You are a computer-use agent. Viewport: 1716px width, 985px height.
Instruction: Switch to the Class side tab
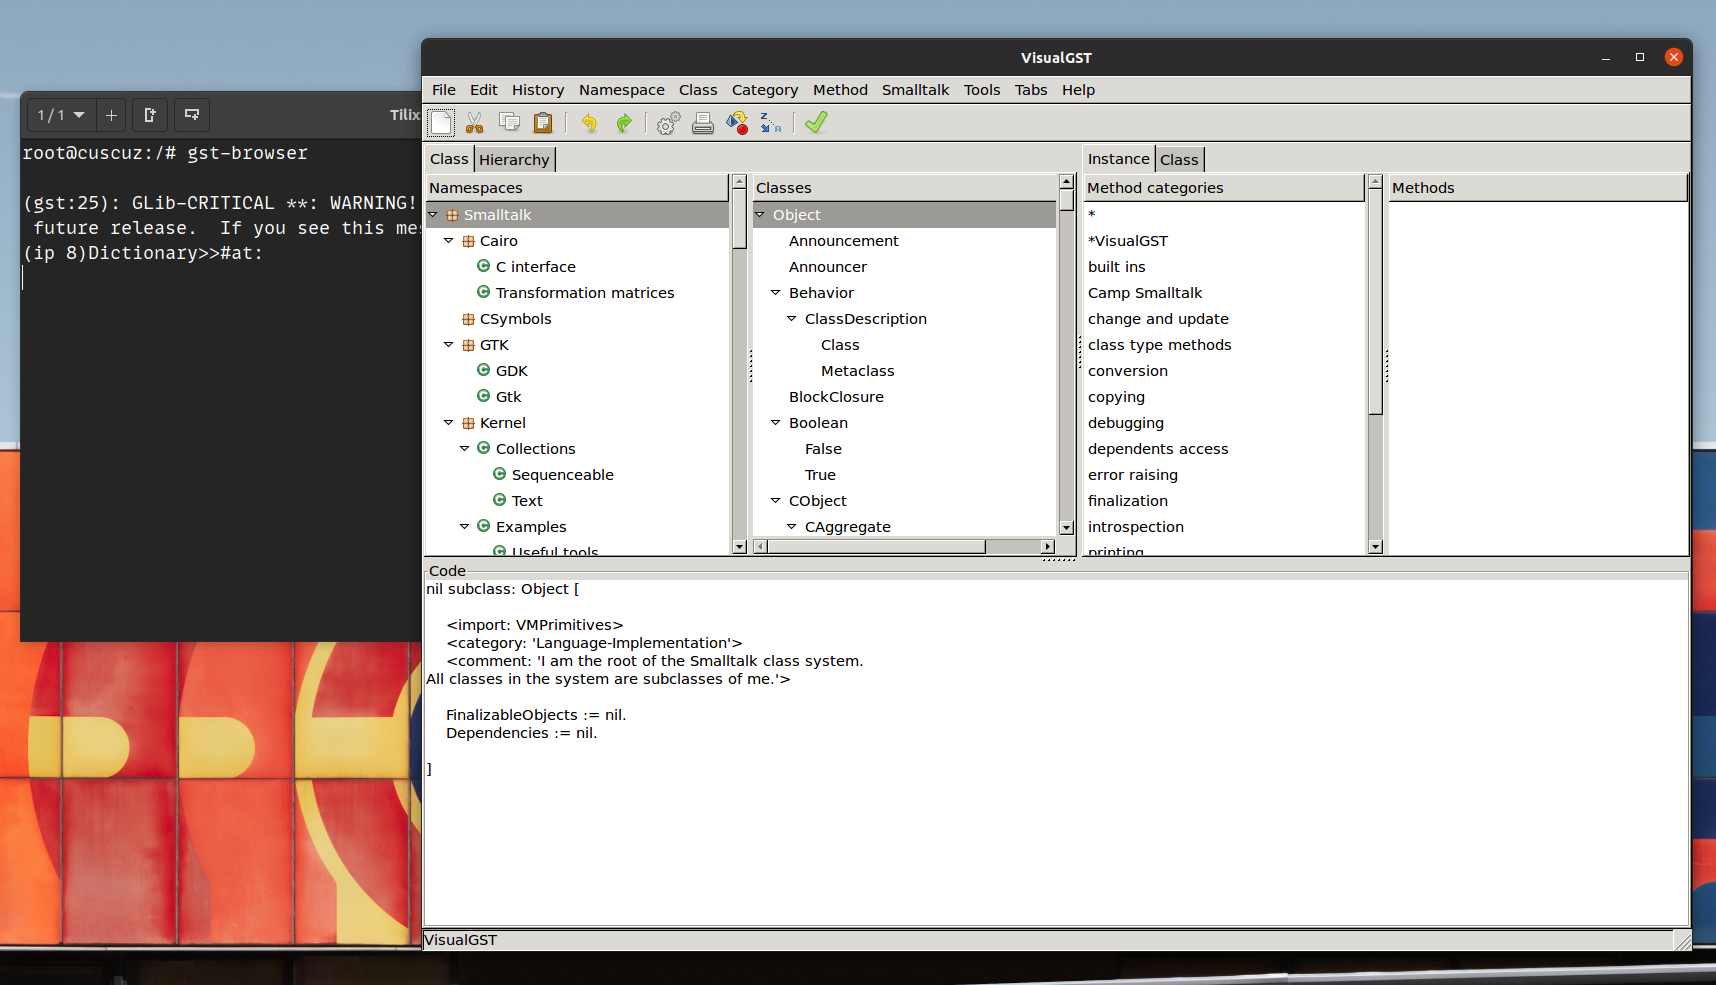coord(1179,160)
